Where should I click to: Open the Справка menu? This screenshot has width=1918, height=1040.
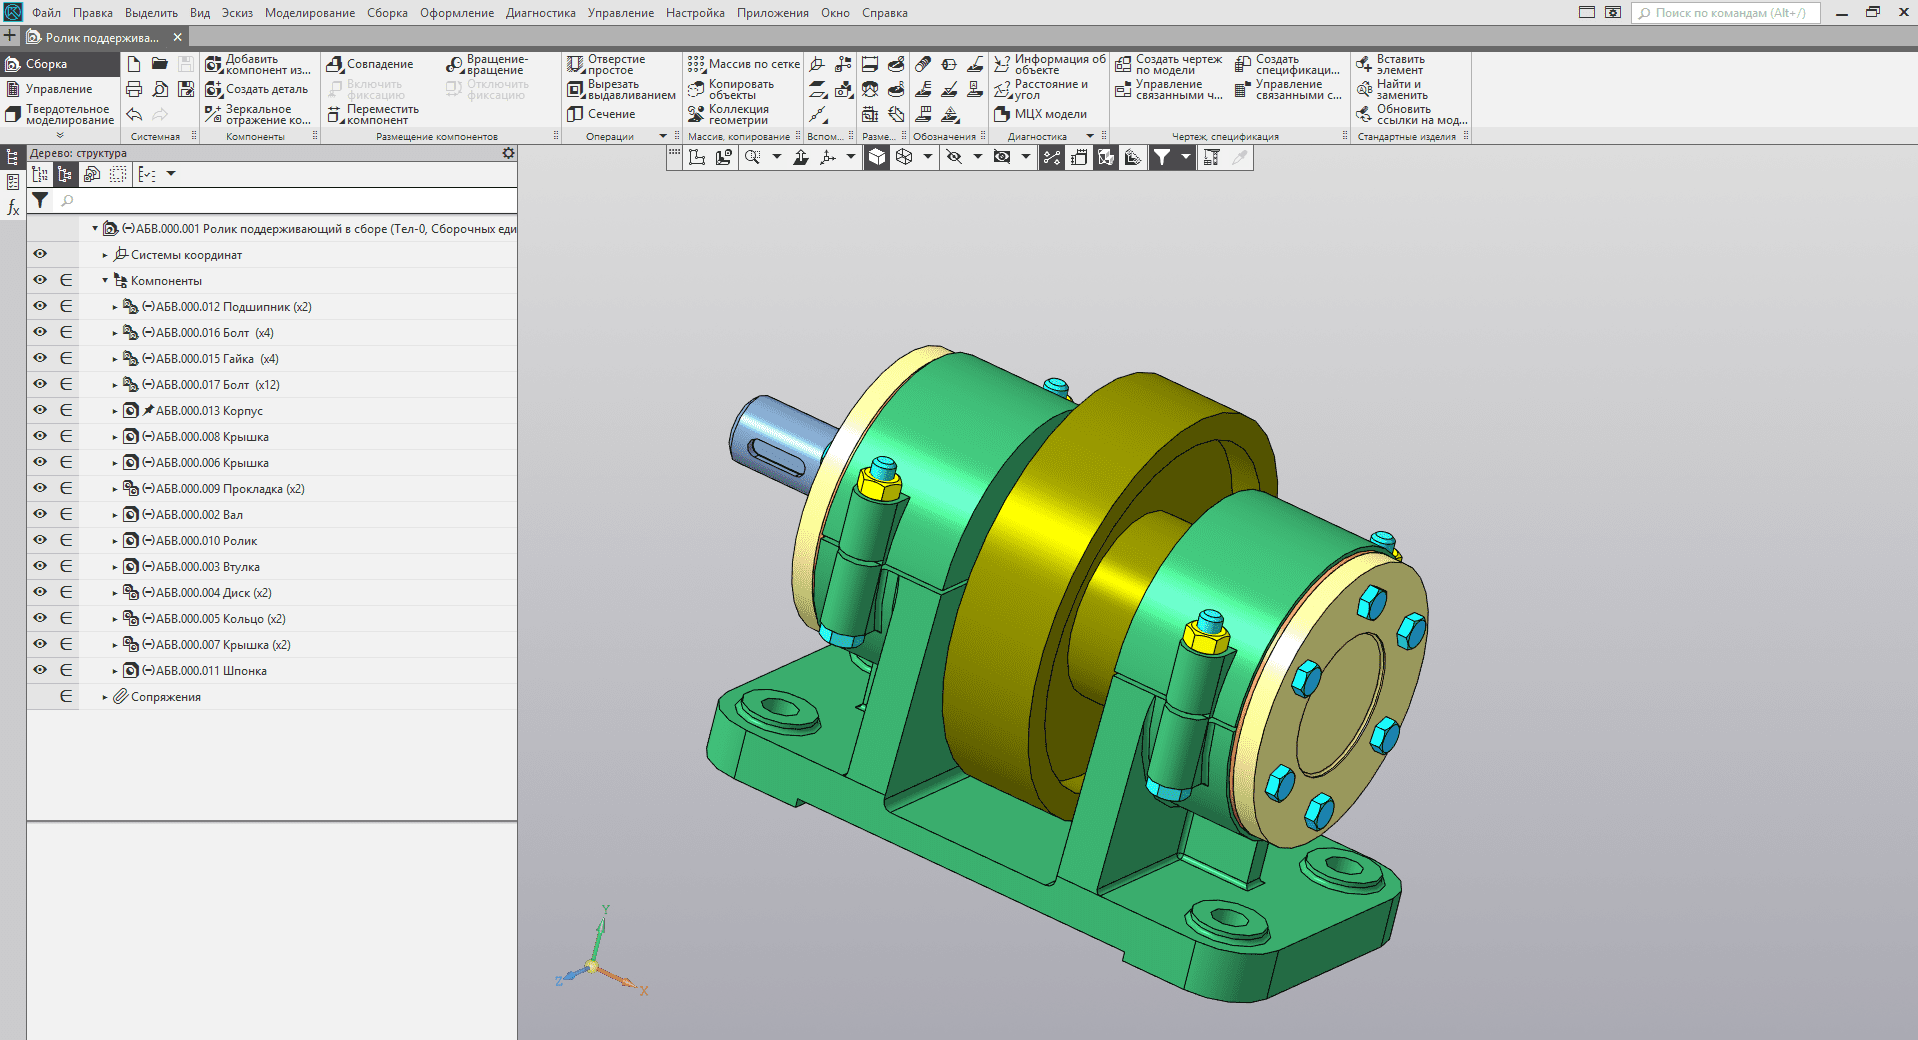click(885, 13)
